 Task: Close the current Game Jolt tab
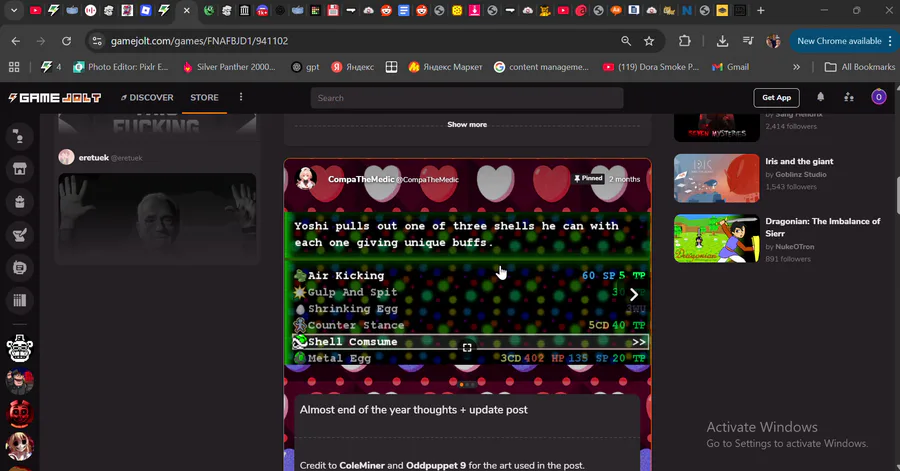187,10
